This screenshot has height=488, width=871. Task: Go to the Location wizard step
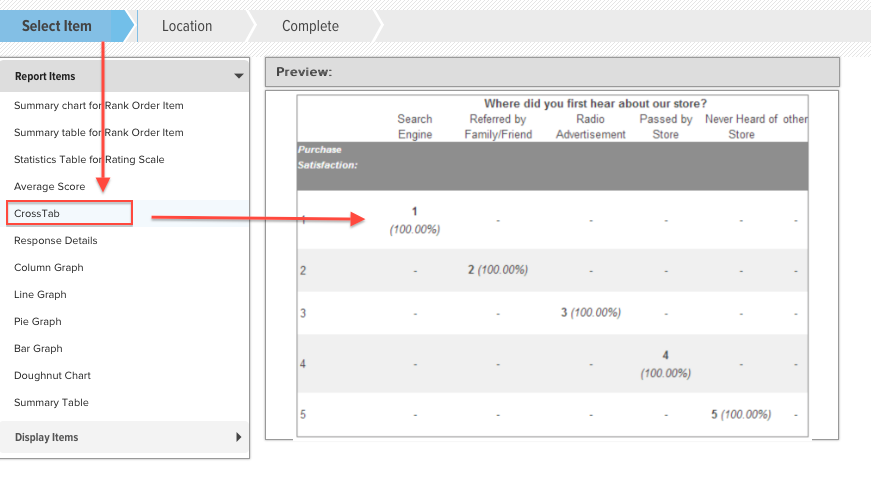187,26
